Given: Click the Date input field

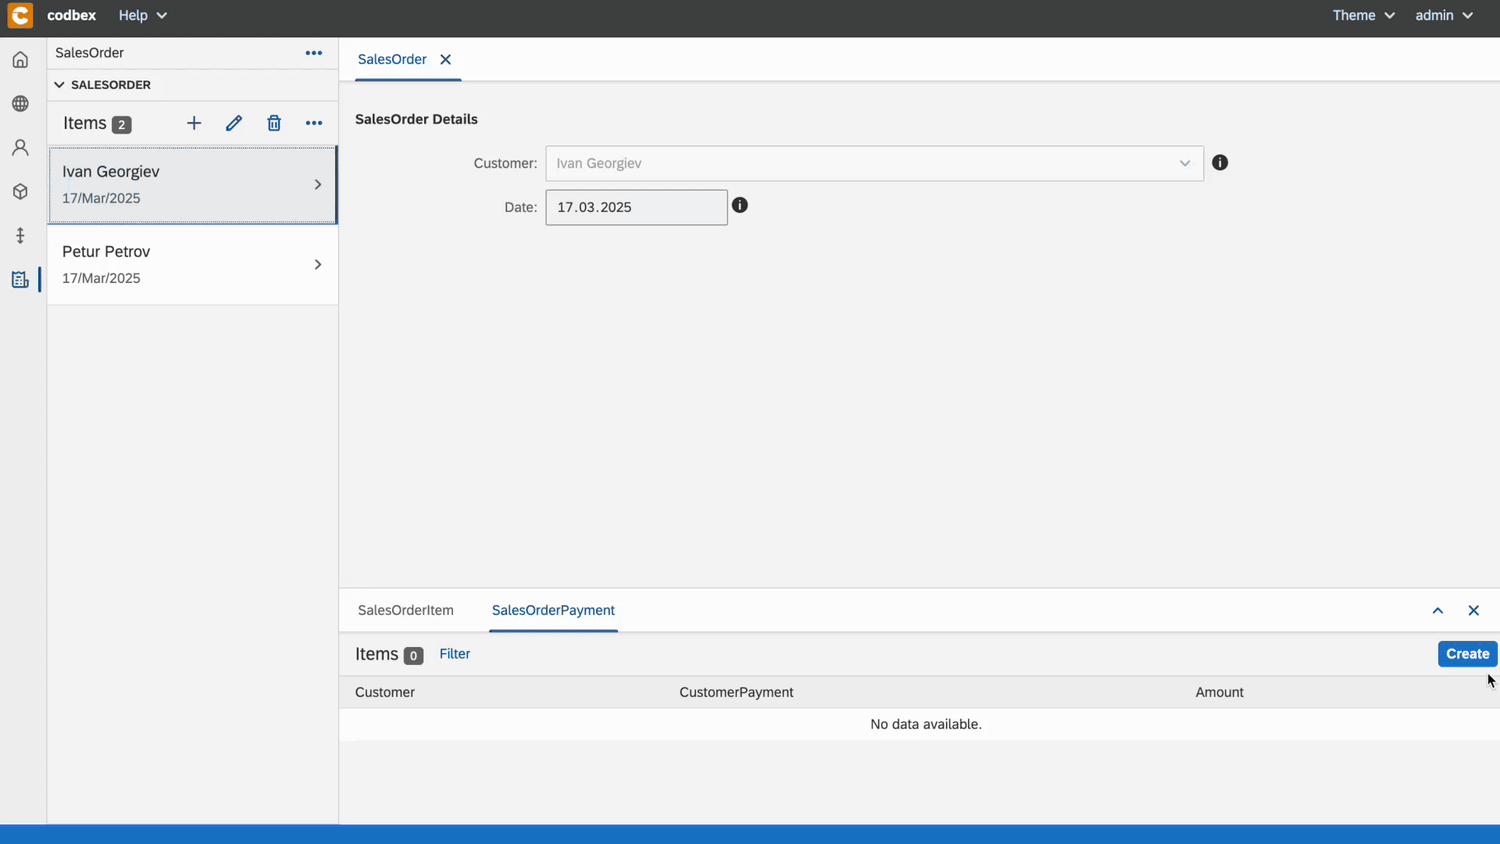Looking at the screenshot, I should coord(636,207).
